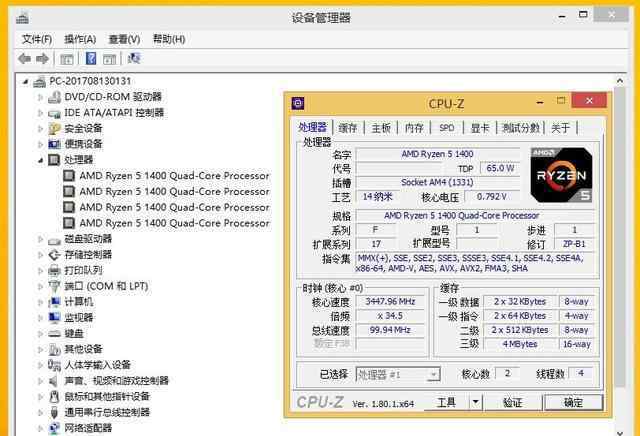Click the properties pane toolbar icon
640x436 pixels.
click(x=109, y=59)
